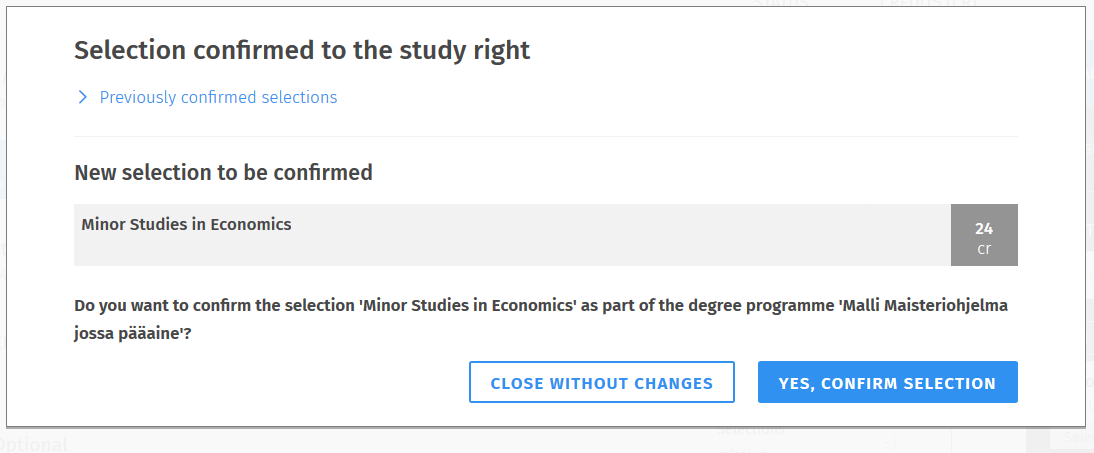1094x453 pixels.
Task: Click the cr unit label in the badge
Action: tap(984, 249)
